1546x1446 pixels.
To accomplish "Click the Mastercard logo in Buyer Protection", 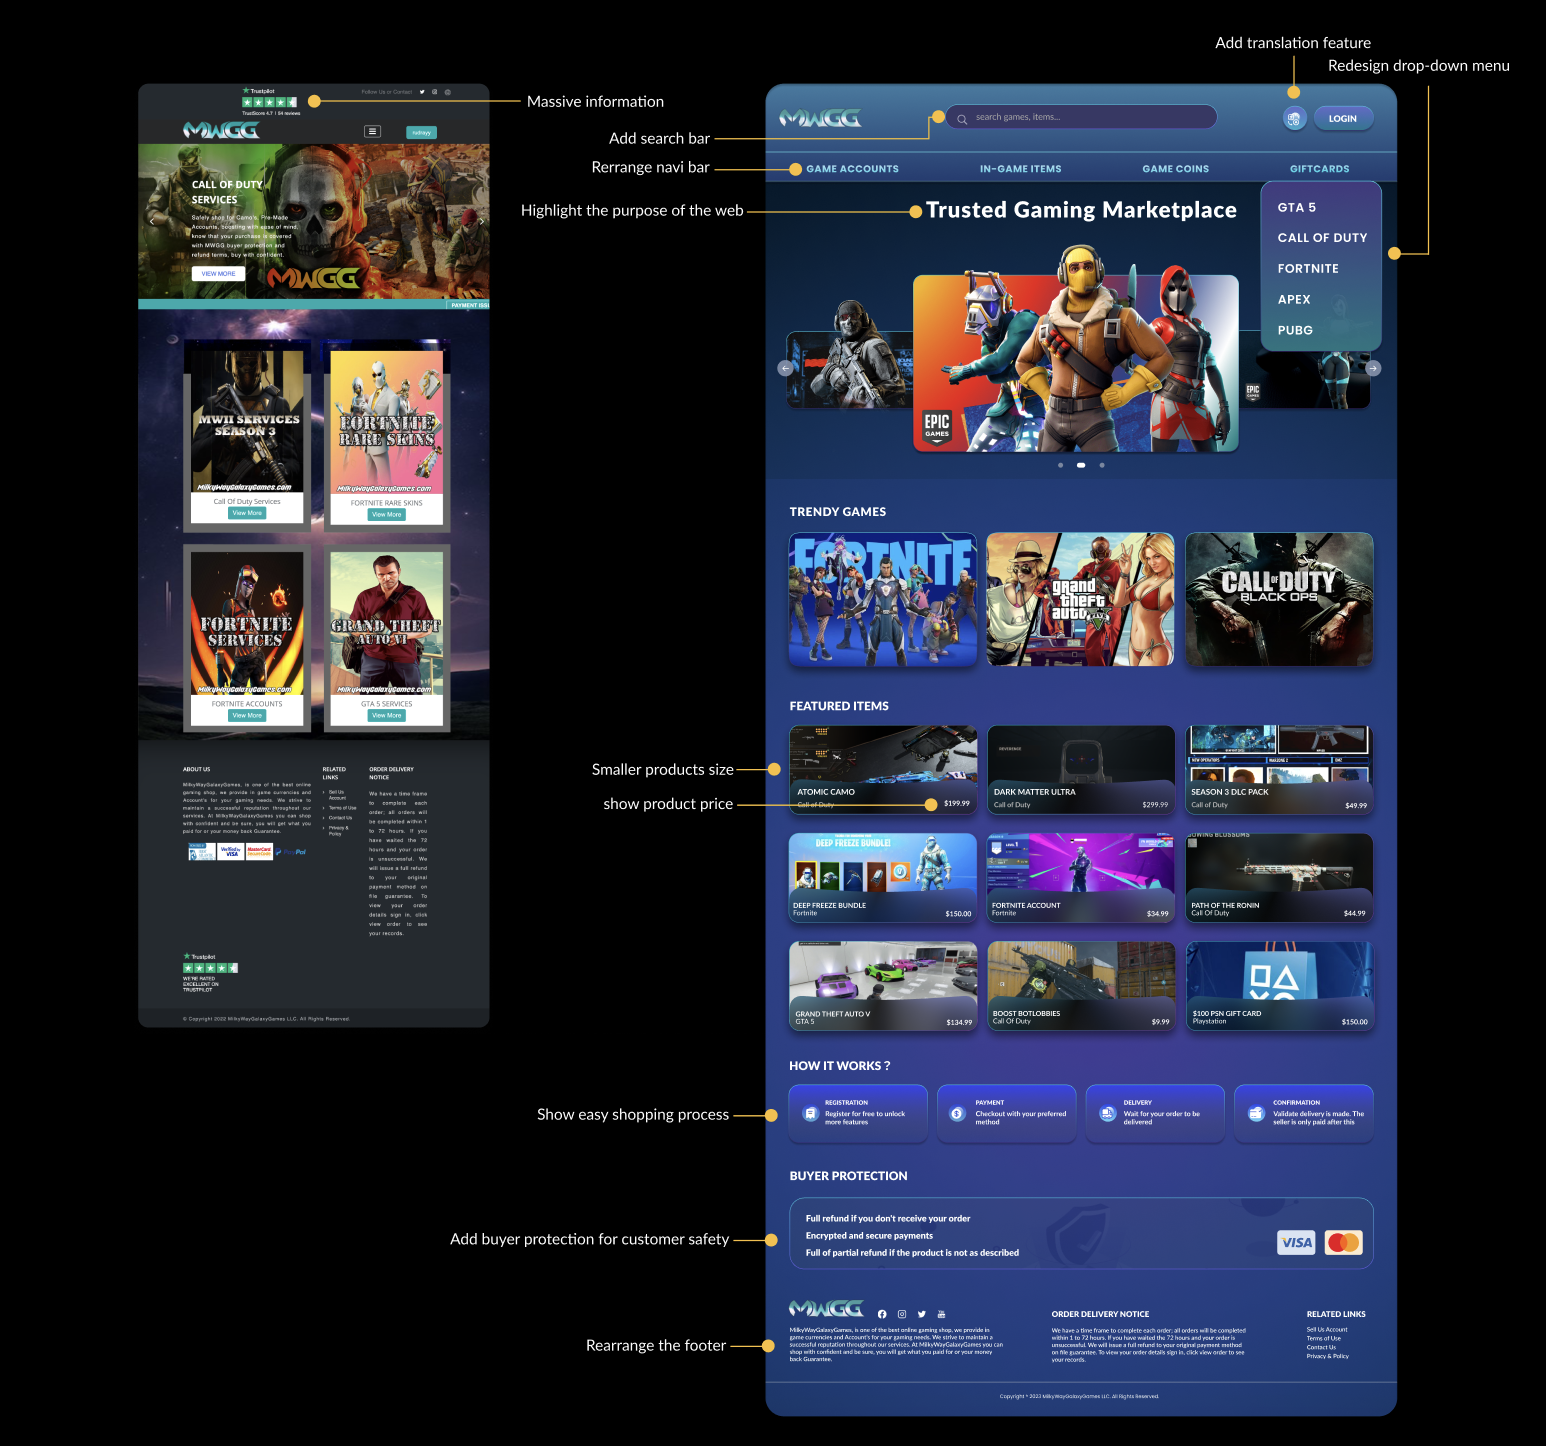I will click(x=1343, y=1242).
